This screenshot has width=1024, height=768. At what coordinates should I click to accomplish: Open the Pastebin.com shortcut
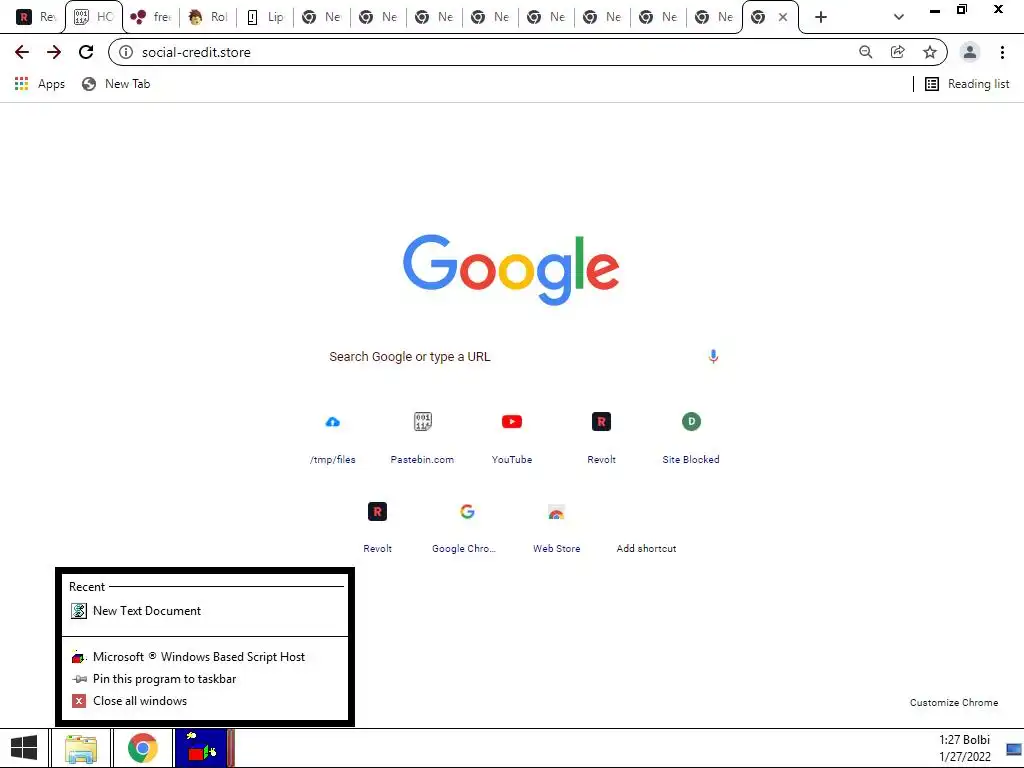[423, 438]
